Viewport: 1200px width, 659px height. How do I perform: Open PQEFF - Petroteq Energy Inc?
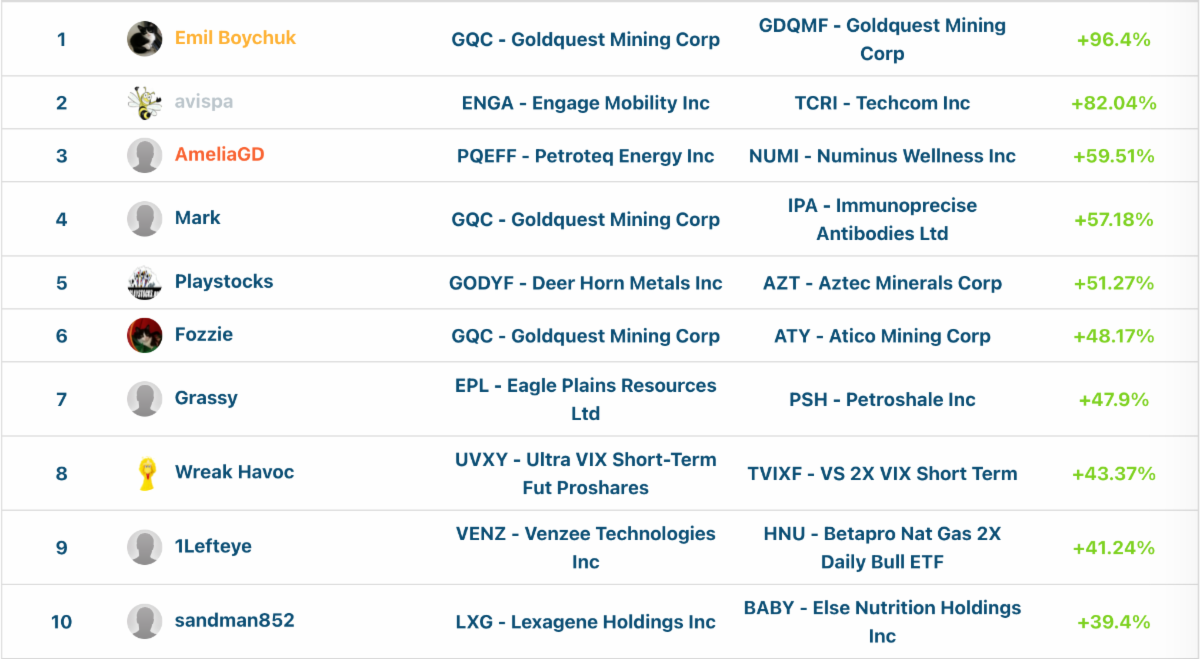[x=585, y=156]
